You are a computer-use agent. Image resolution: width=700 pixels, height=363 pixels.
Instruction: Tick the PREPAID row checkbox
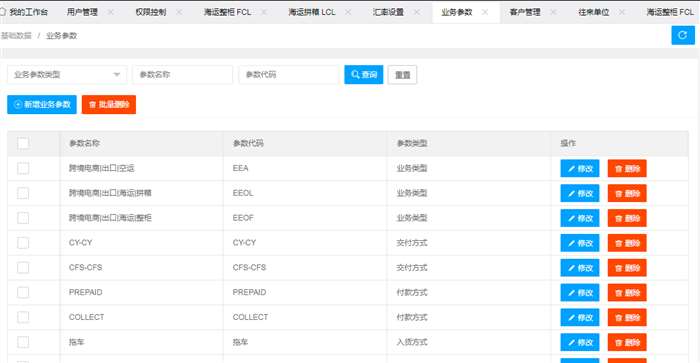tap(23, 292)
